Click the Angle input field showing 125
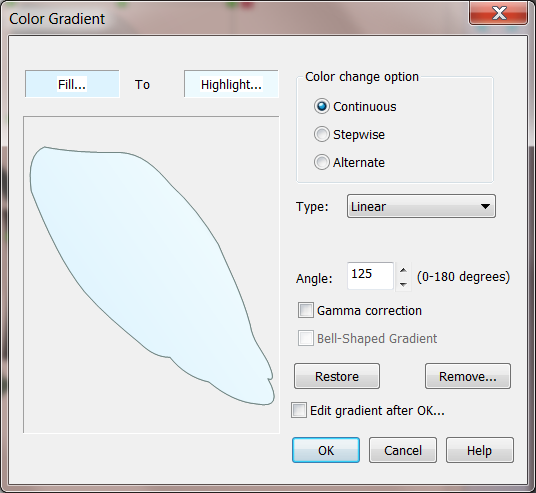This screenshot has width=536, height=493. point(371,276)
